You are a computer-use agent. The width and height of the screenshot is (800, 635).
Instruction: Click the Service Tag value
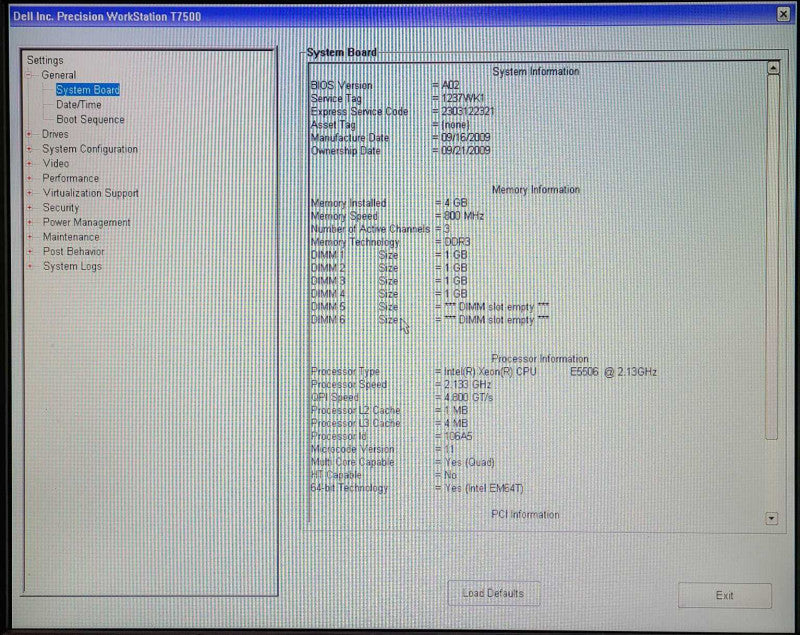[x=463, y=98]
